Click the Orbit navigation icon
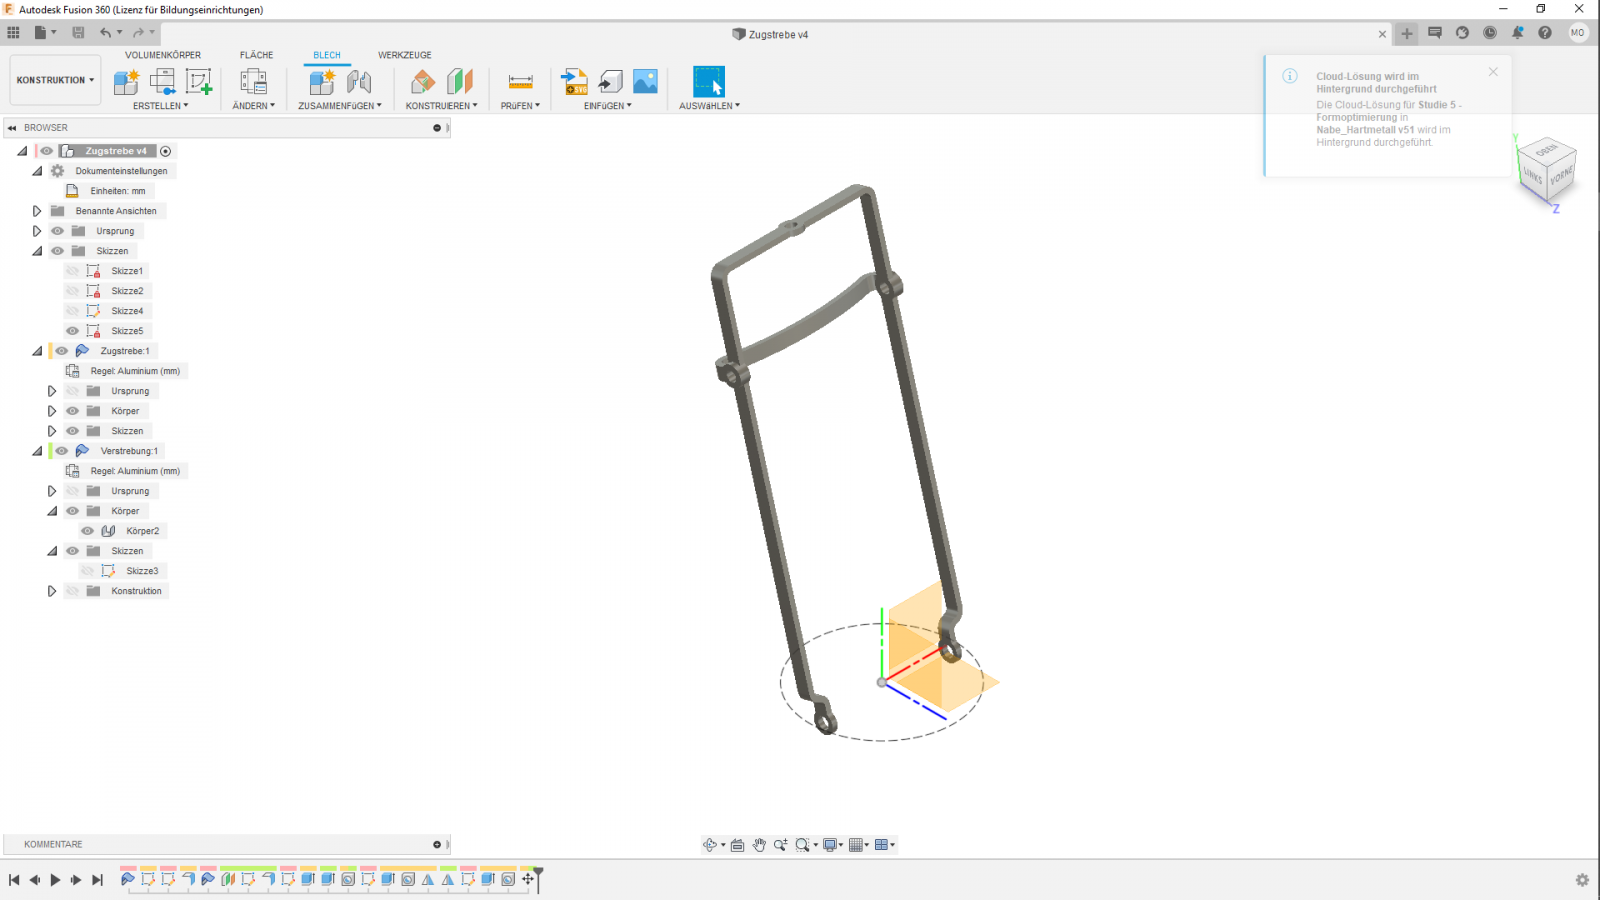The width and height of the screenshot is (1600, 900). [710, 845]
